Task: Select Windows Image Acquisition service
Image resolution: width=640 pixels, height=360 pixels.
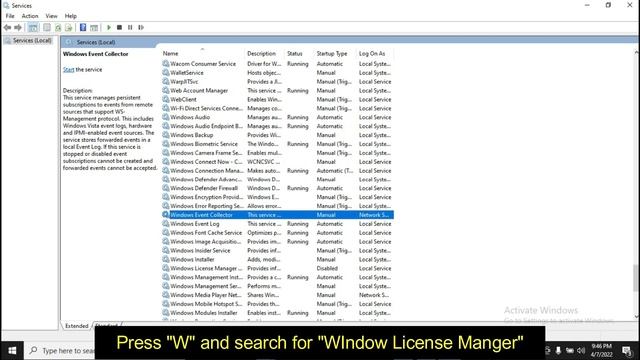Action: 278,242
